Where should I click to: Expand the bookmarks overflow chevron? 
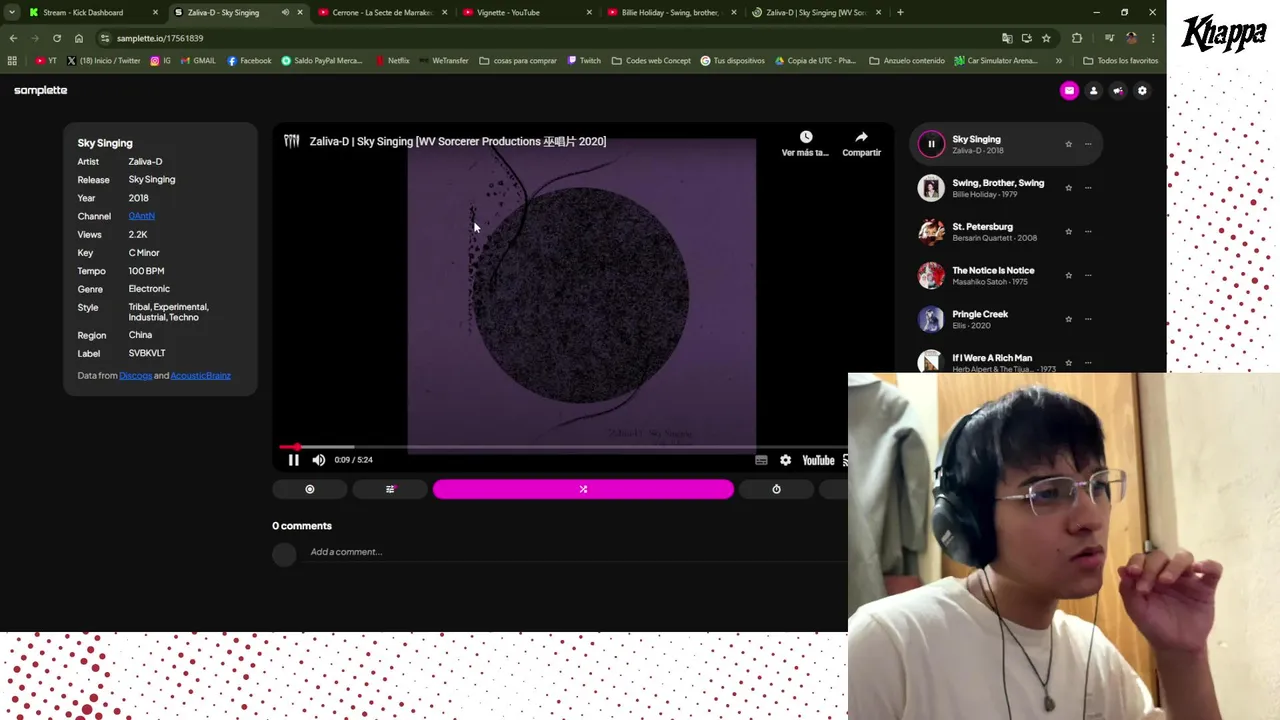click(1059, 61)
